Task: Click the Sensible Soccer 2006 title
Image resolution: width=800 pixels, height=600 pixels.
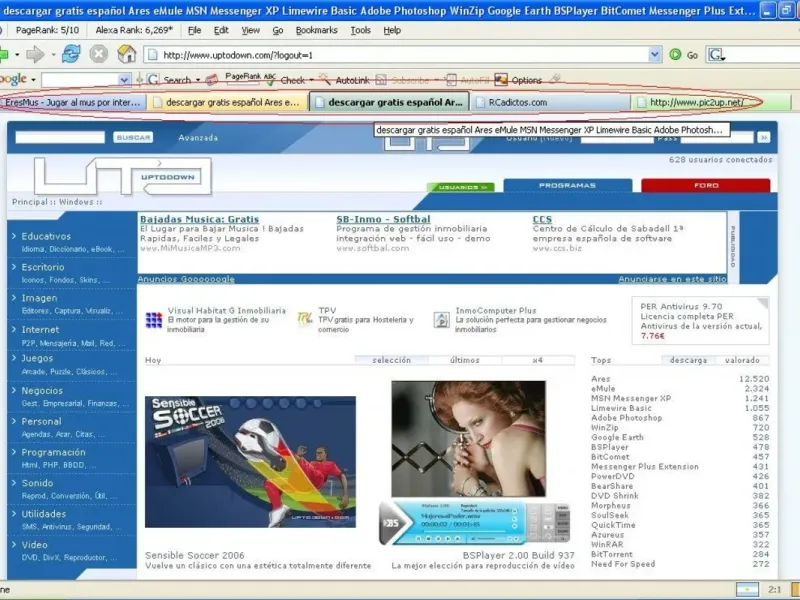Action: coord(194,555)
